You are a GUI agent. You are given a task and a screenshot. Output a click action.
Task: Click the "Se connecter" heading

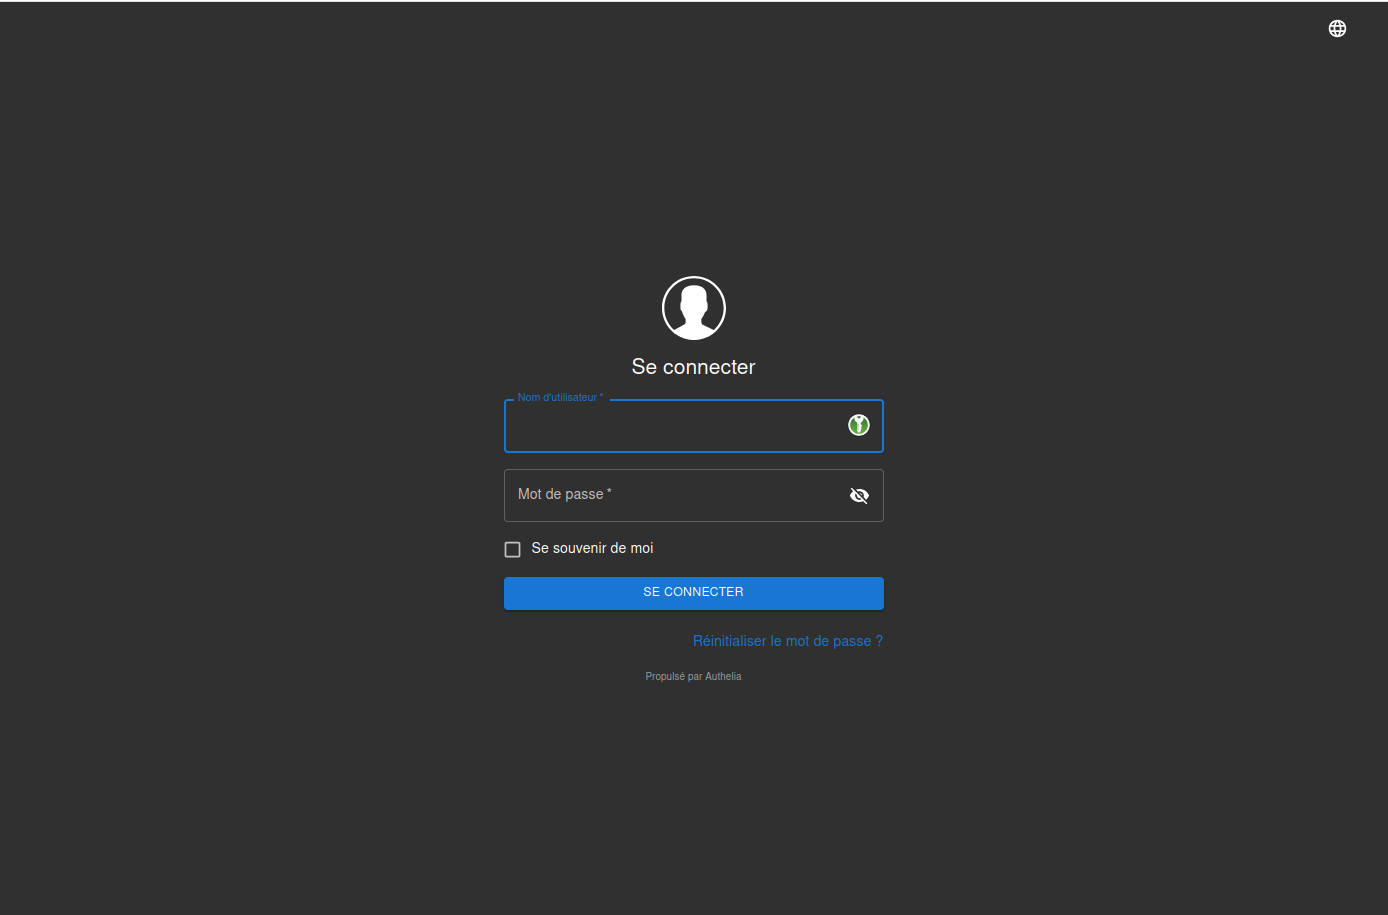click(x=693, y=367)
